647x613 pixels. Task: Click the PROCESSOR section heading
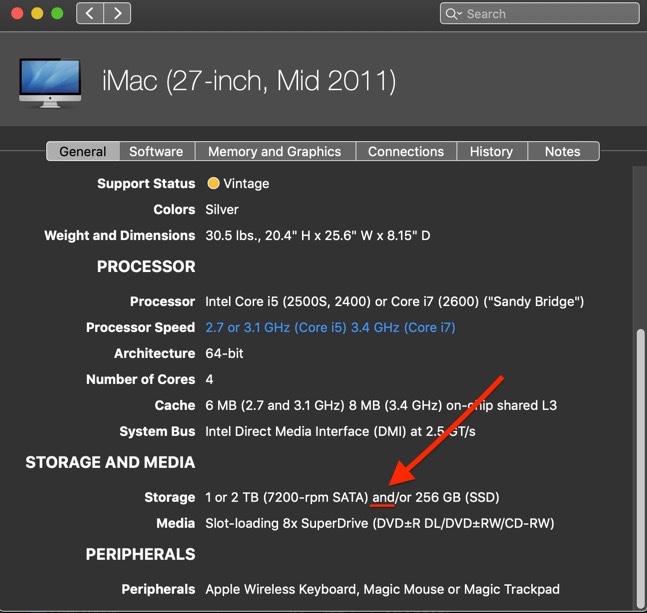(146, 266)
